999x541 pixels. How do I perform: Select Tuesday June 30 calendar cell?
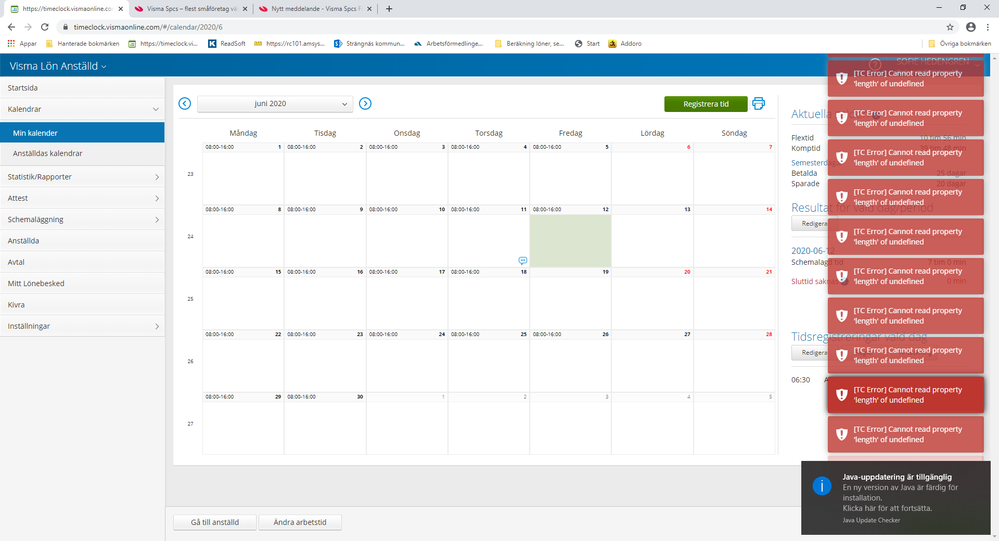click(x=325, y=423)
